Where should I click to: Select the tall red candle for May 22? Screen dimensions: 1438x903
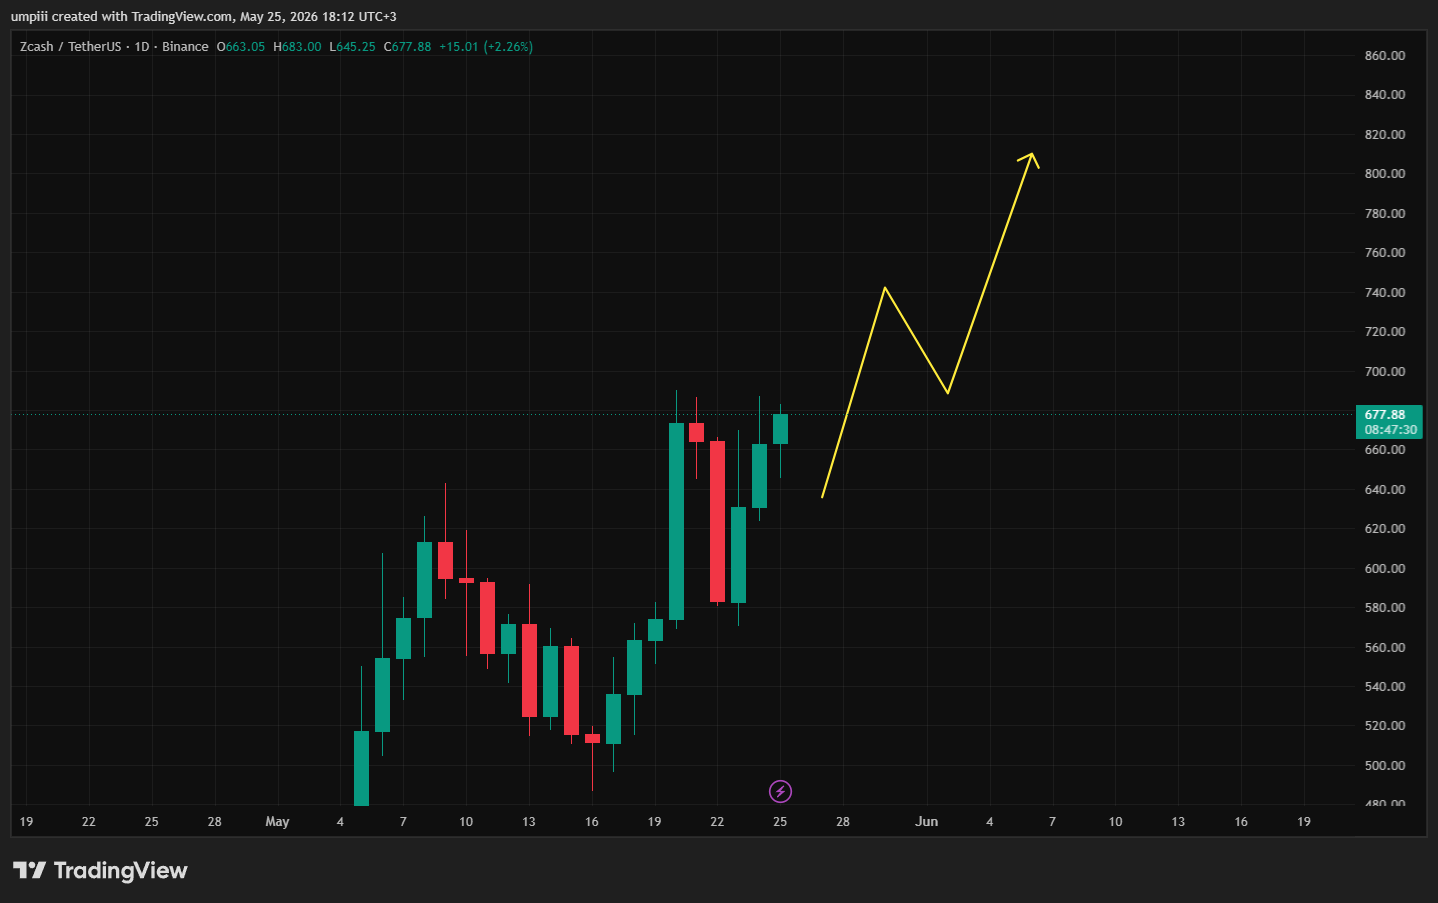[717, 521]
